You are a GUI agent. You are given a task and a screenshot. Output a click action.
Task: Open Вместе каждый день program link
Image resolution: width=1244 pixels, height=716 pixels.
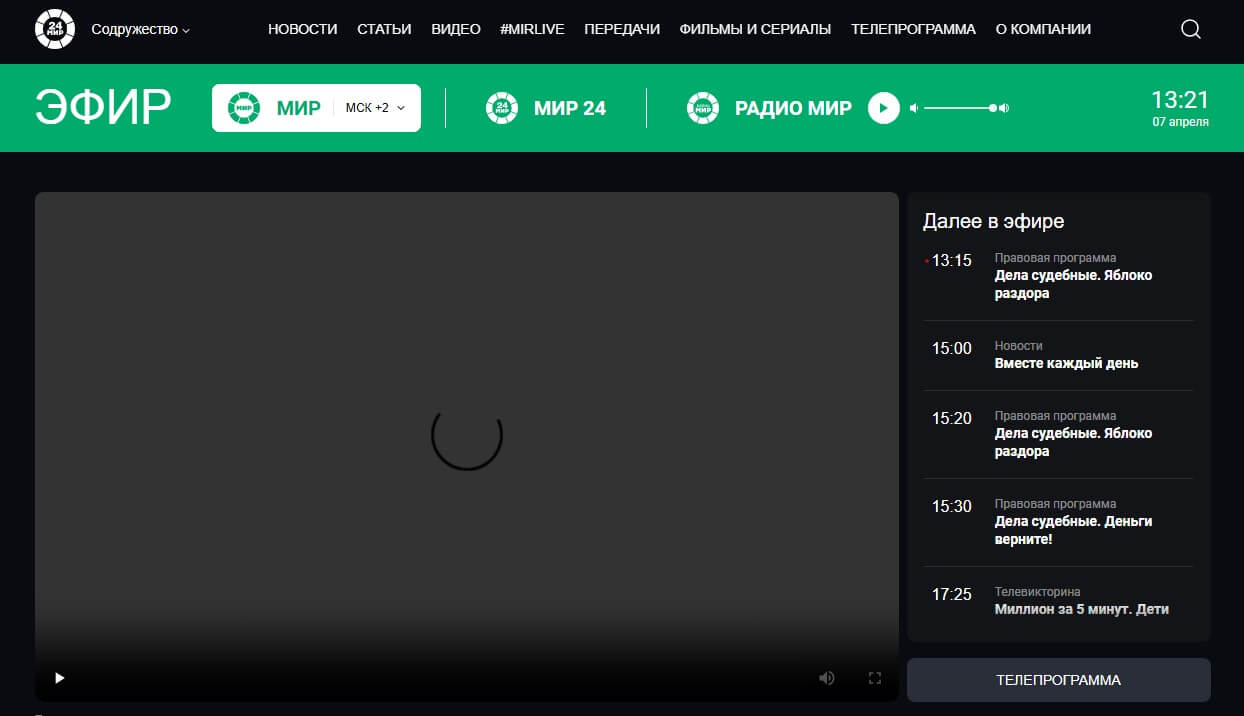1066,363
